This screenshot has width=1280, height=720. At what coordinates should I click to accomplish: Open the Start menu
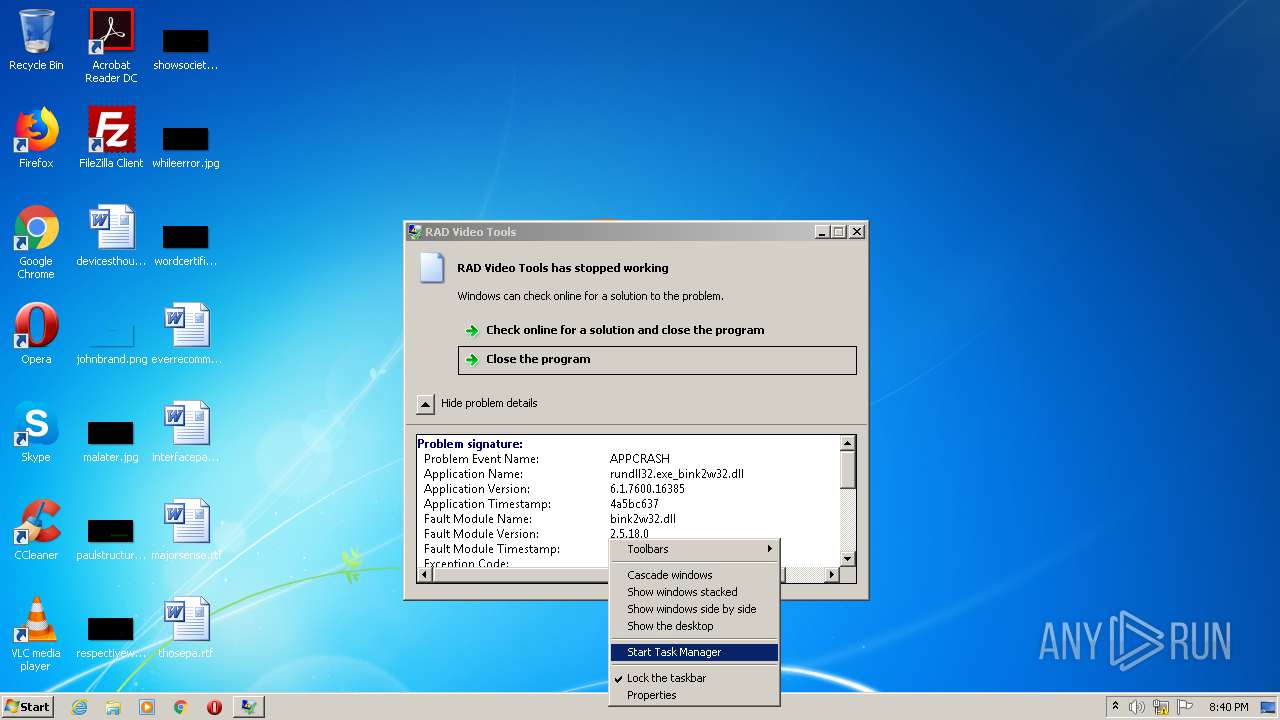(27, 707)
